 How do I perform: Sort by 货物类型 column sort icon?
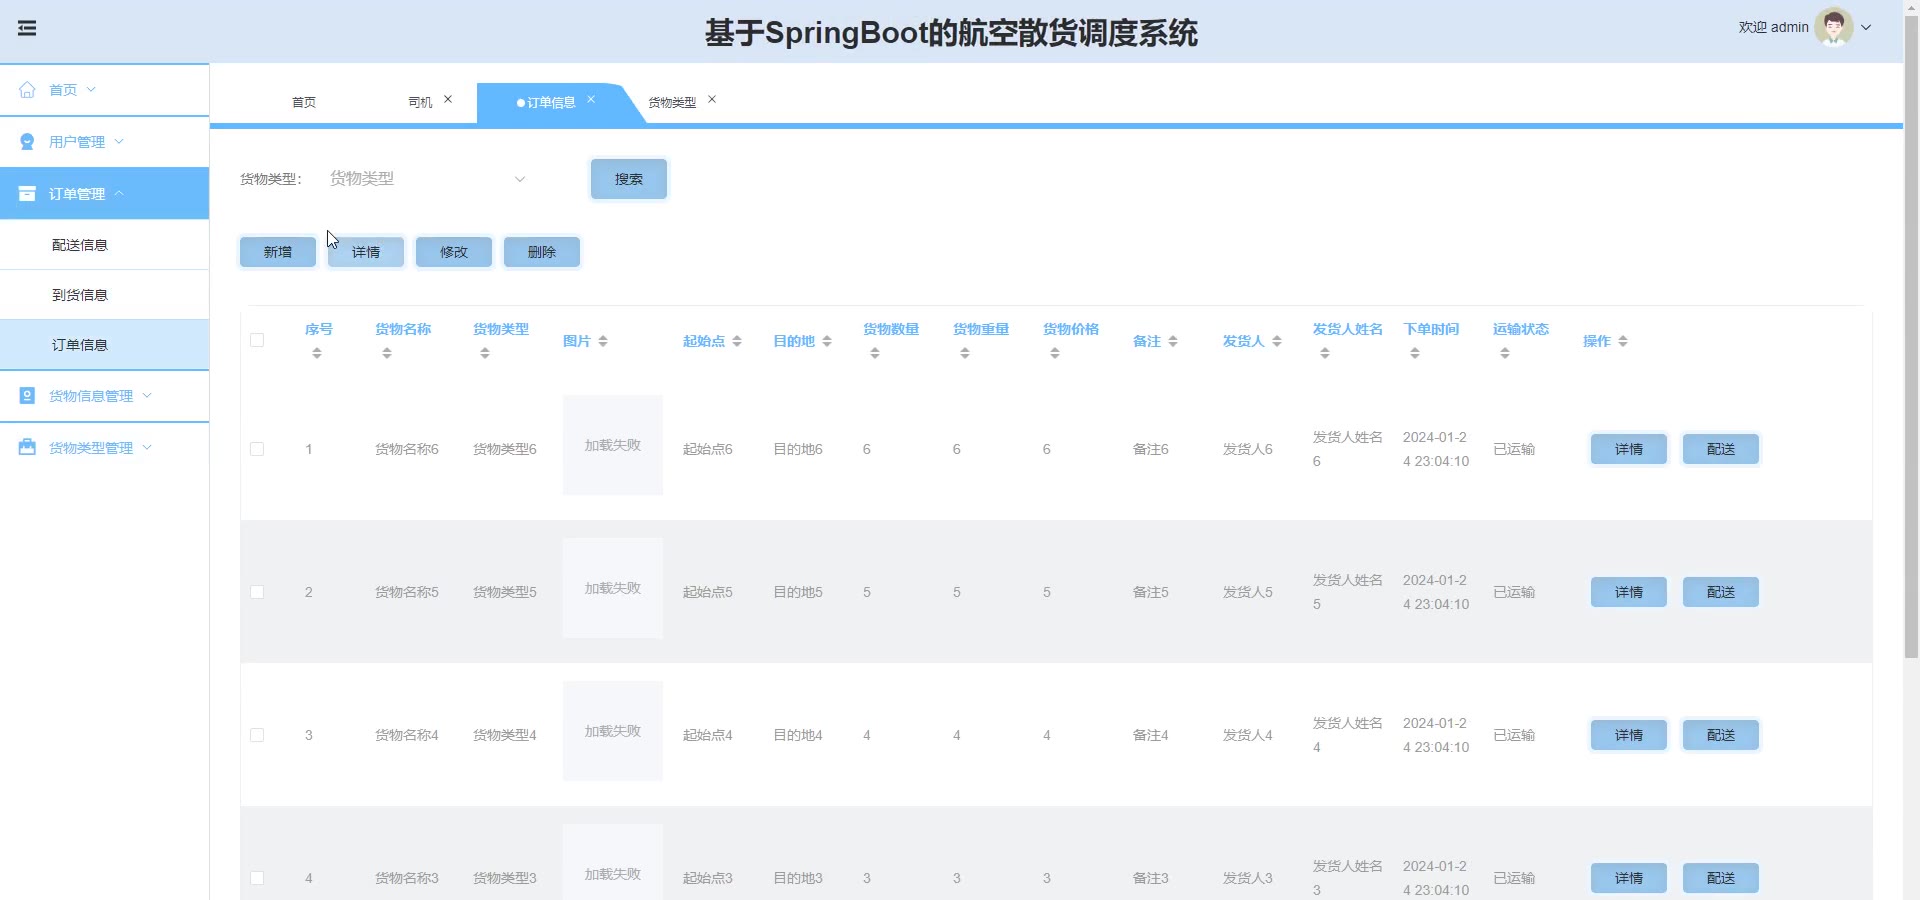tap(485, 353)
